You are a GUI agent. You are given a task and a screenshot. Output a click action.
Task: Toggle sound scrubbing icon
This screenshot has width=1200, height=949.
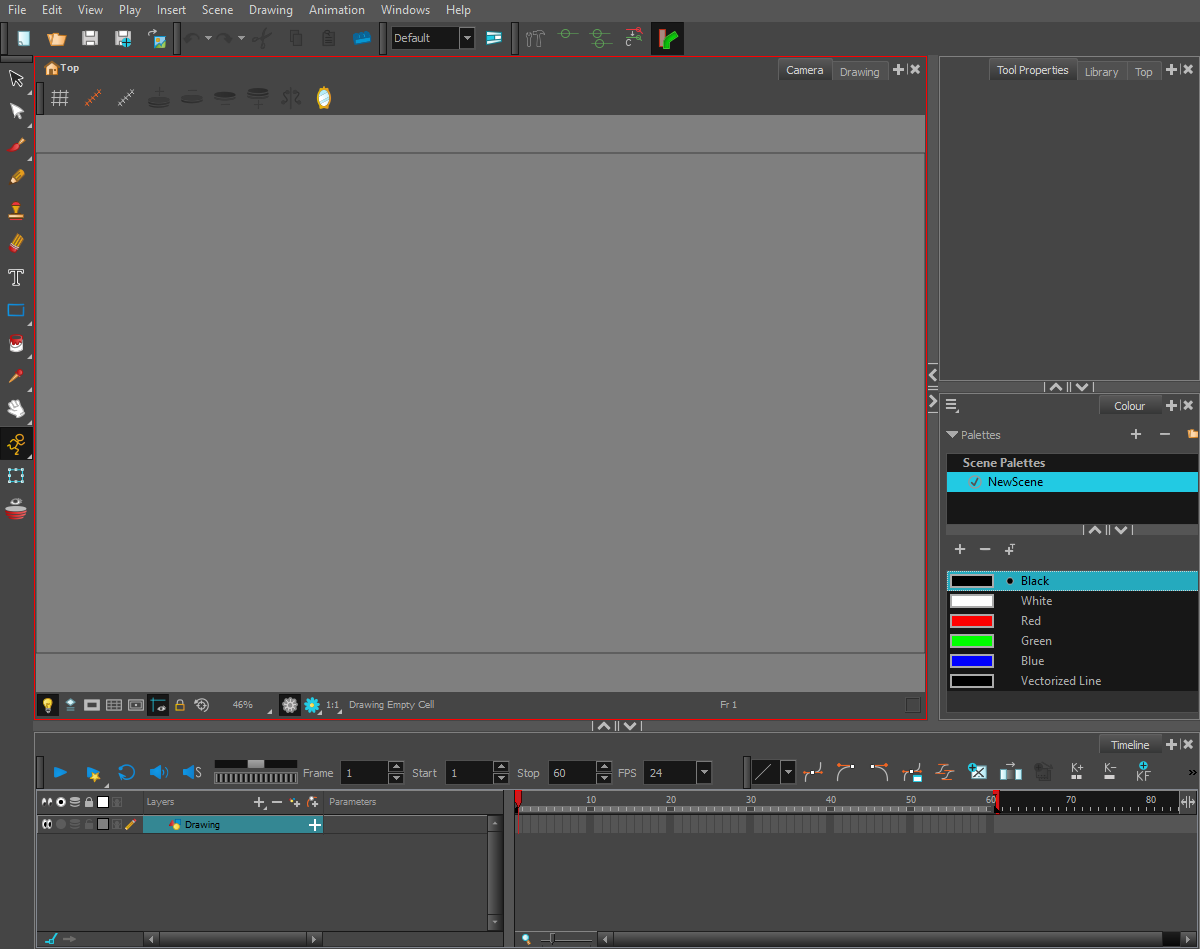[192, 772]
